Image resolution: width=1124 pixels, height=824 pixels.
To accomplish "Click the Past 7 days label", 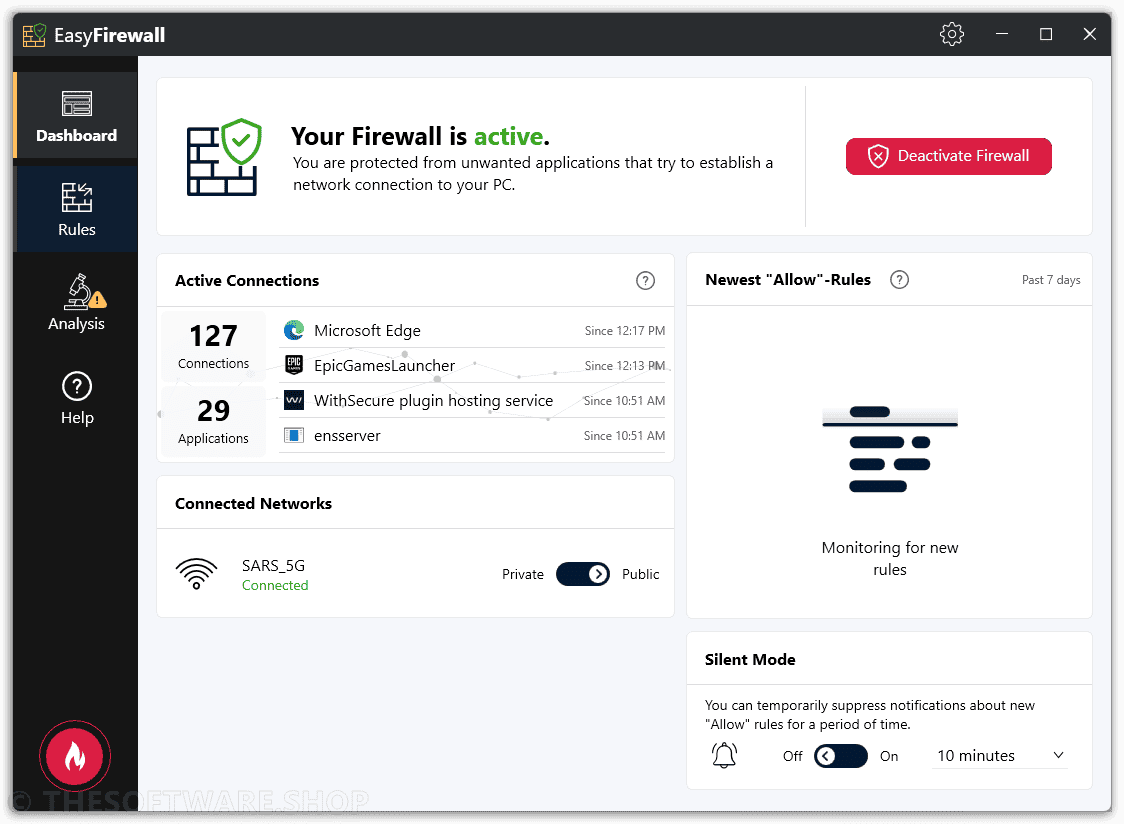I will (x=1051, y=280).
